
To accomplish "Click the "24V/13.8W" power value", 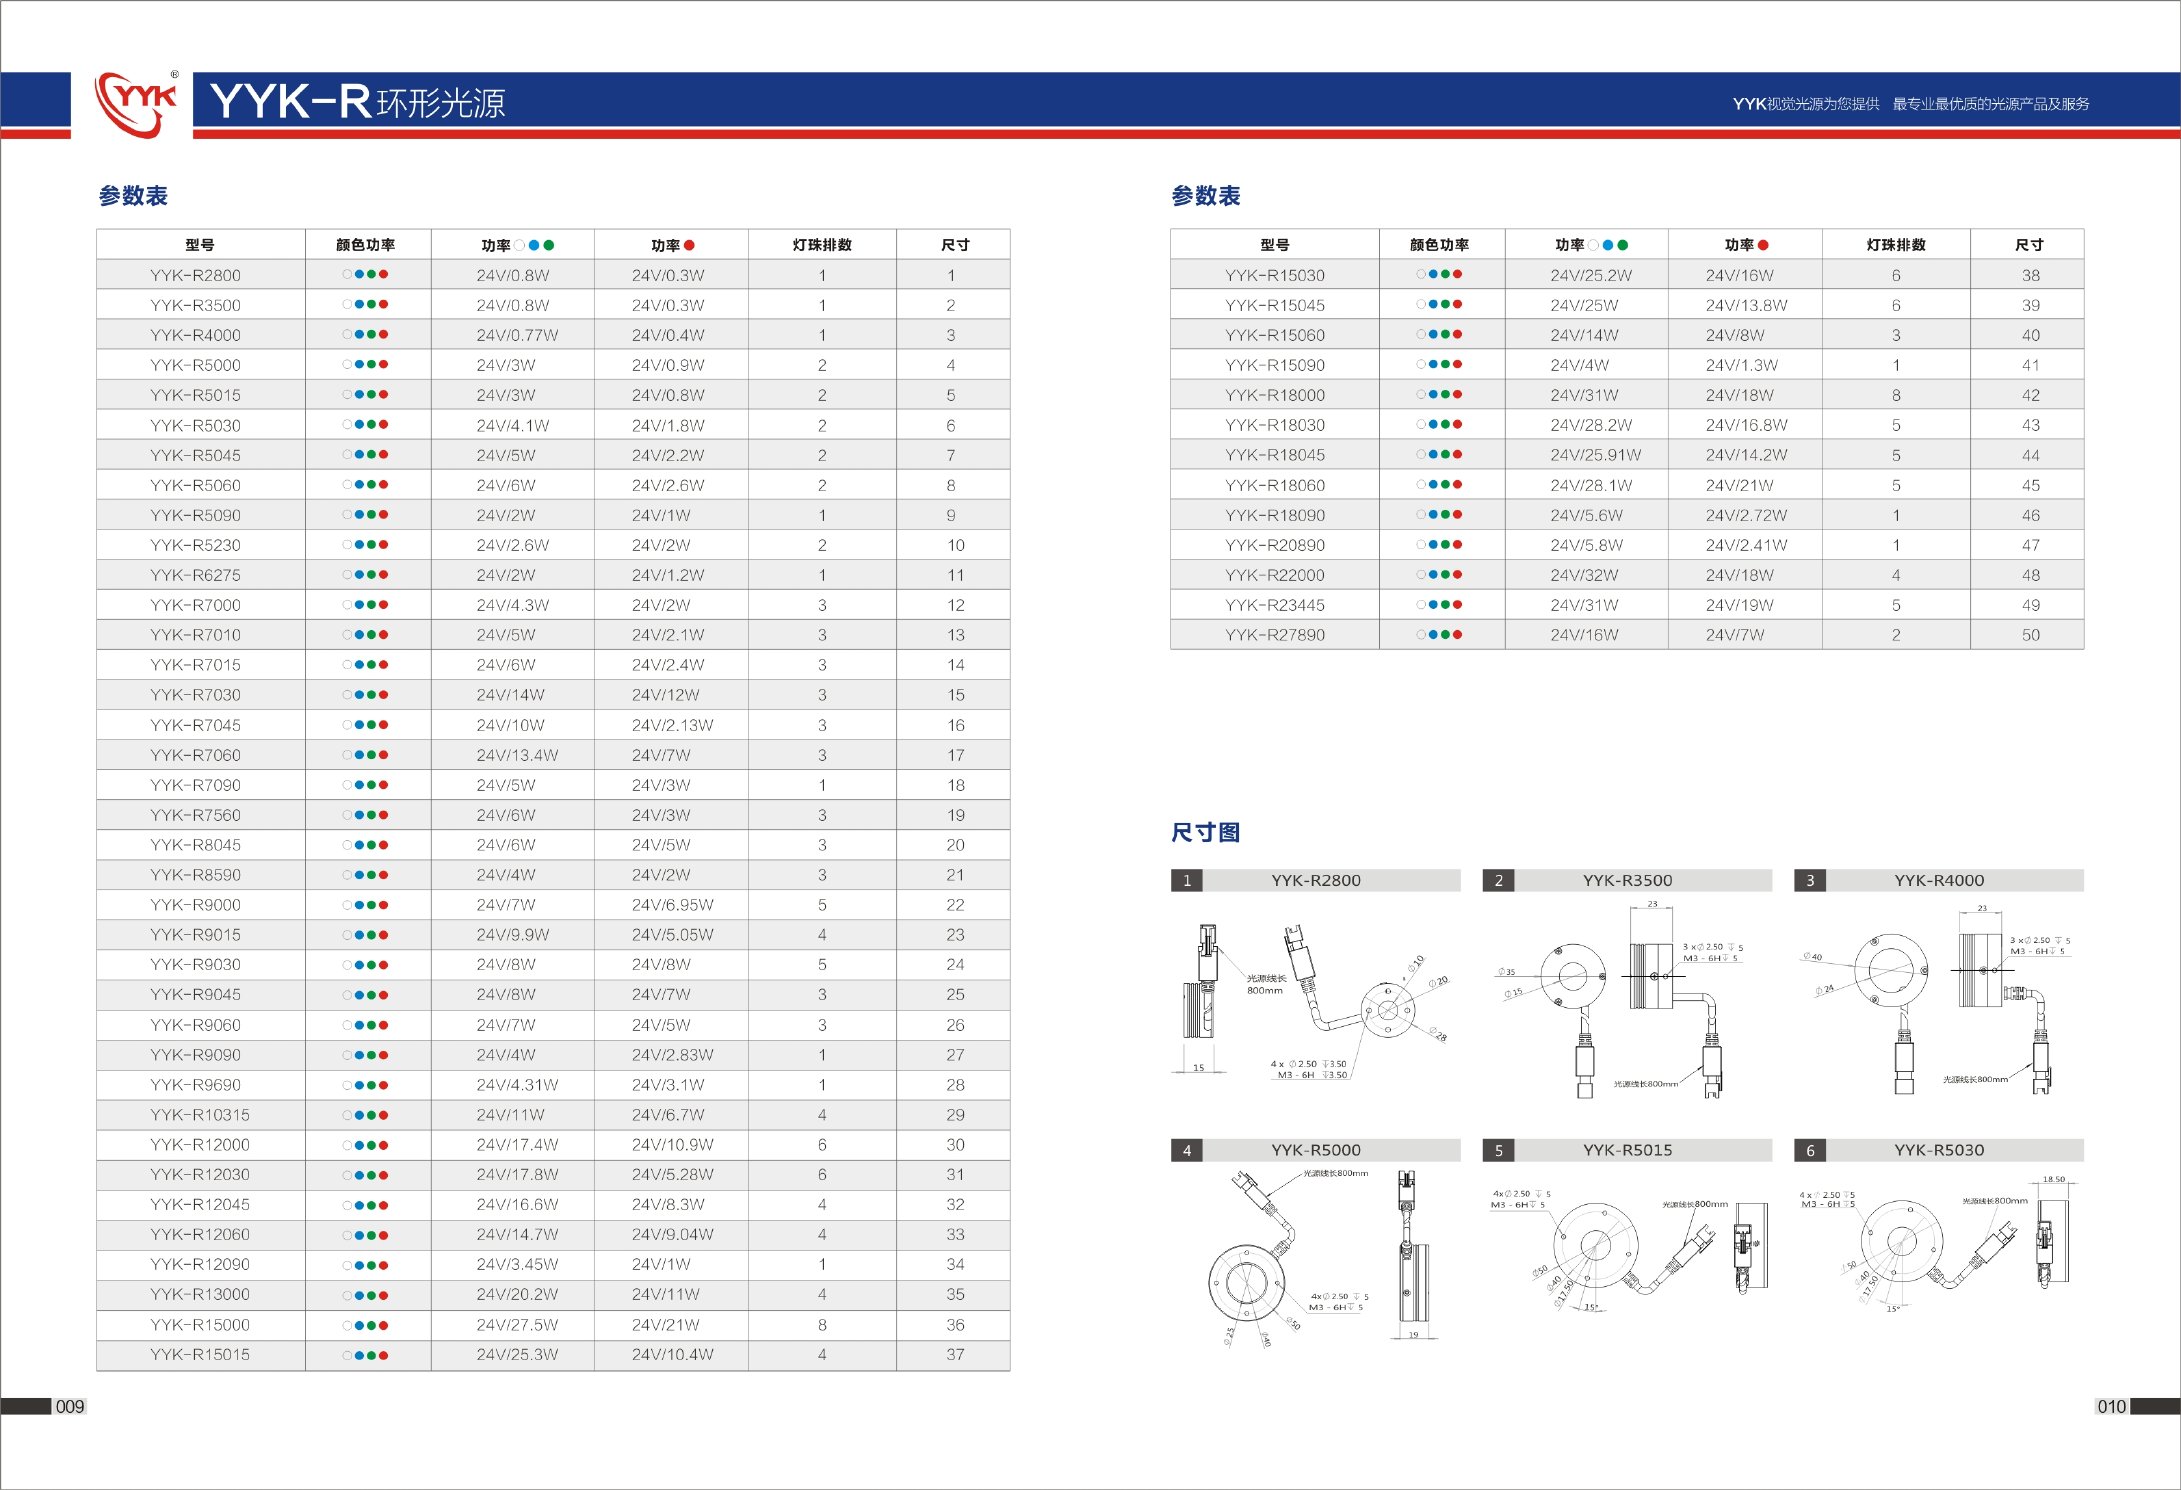I will point(1747,305).
